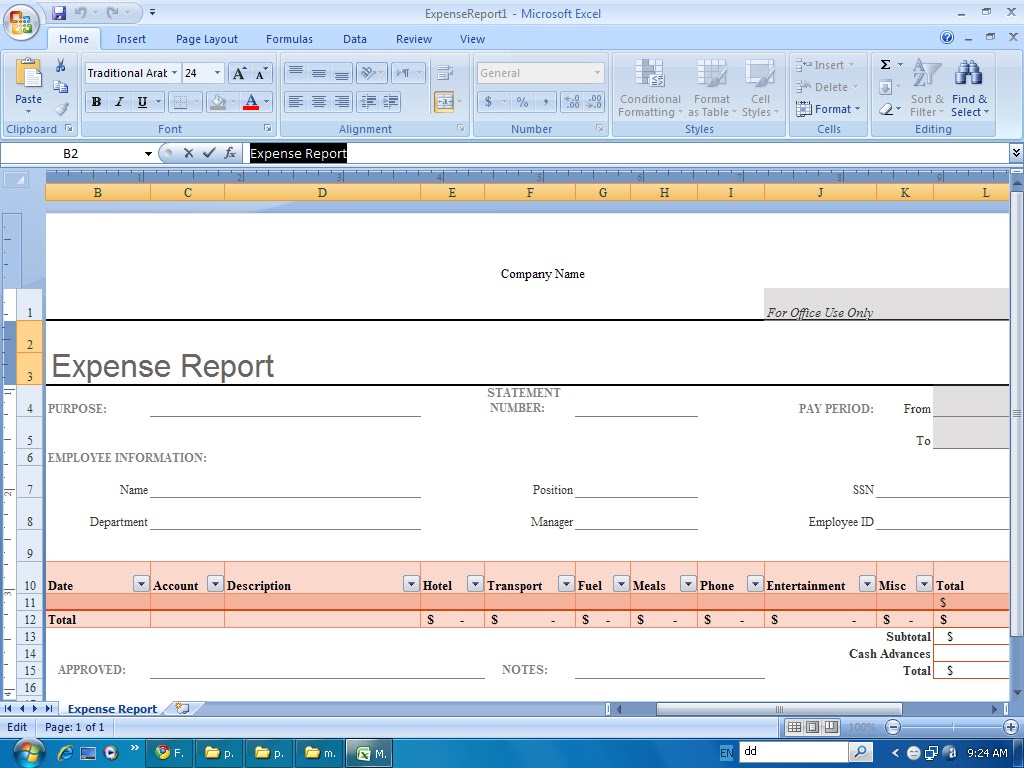
Task: Click the Paste button
Action: [28, 87]
